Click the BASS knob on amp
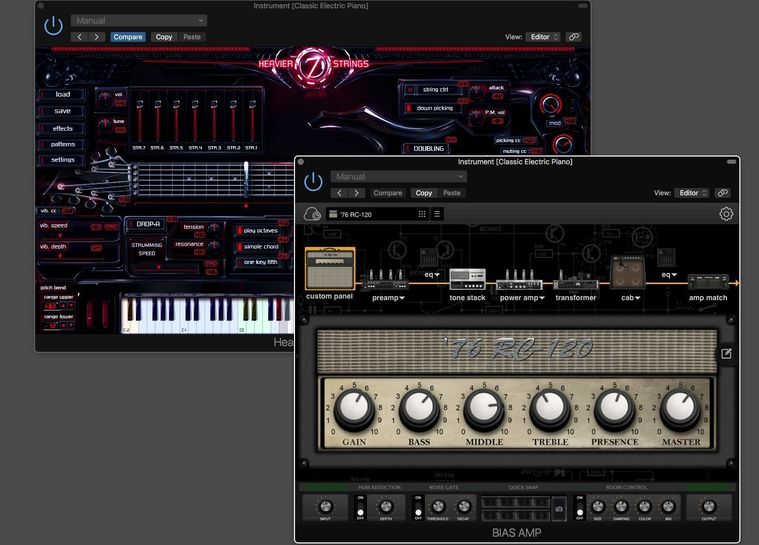The width and height of the screenshot is (759, 545). click(419, 409)
